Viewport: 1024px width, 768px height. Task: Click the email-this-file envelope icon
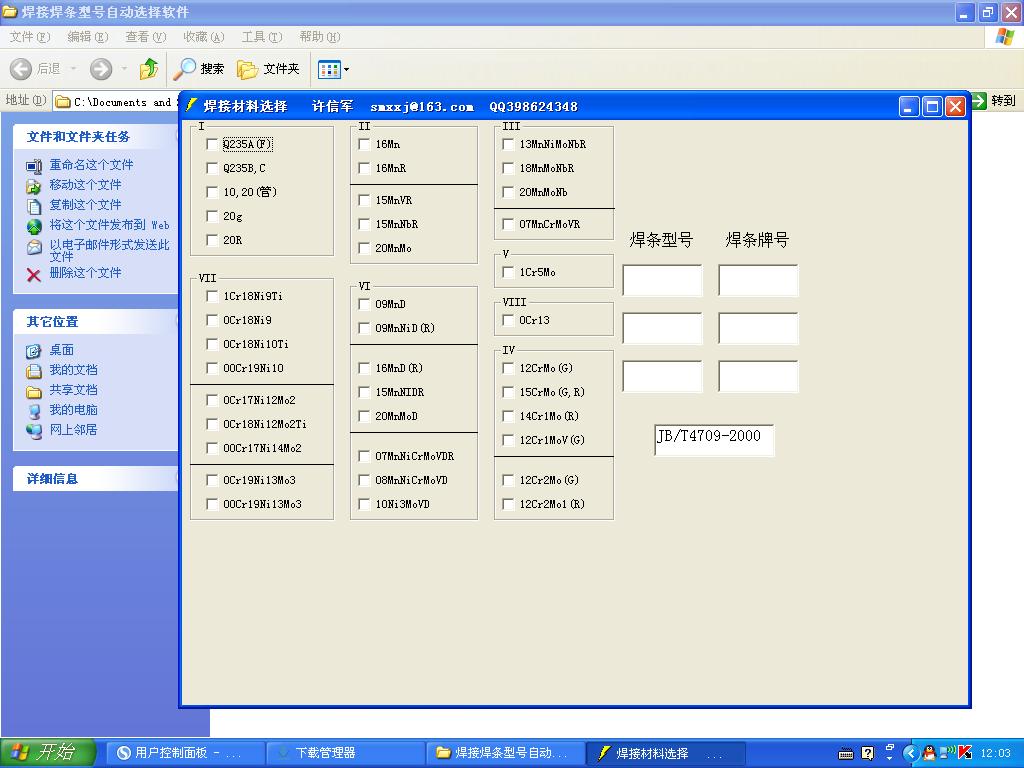click(x=34, y=248)
